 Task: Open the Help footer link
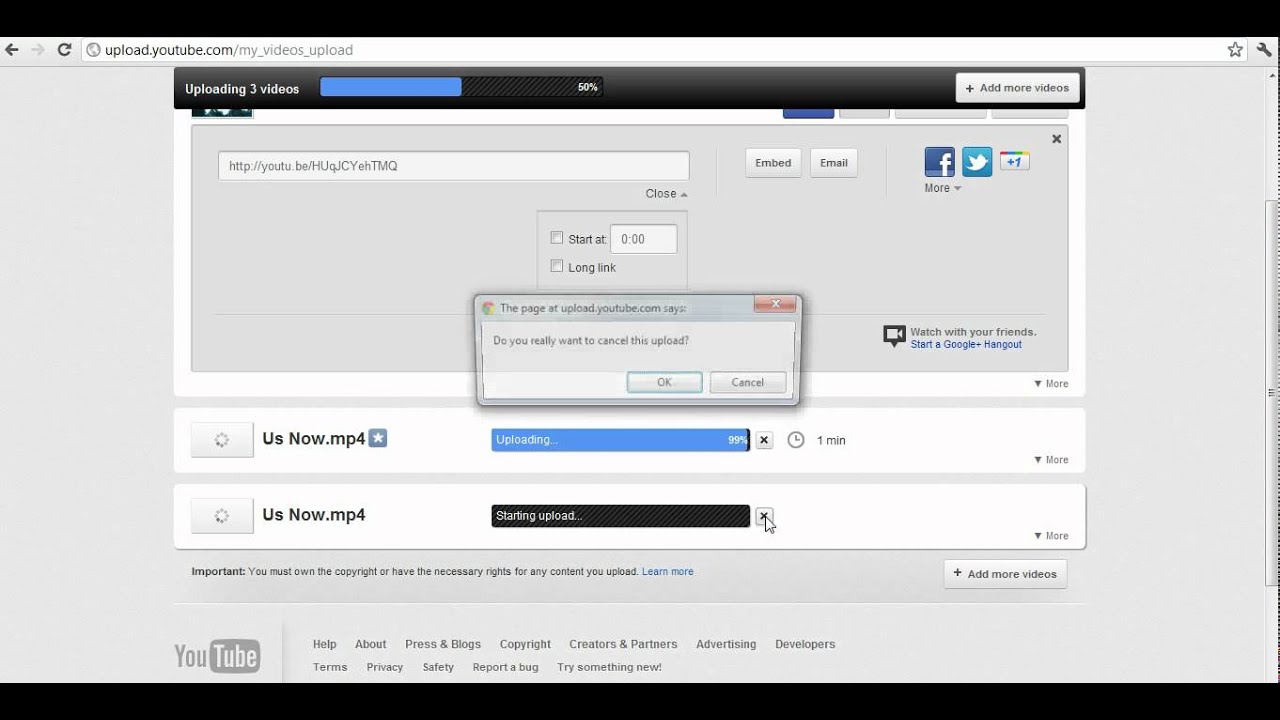point(325,644)
